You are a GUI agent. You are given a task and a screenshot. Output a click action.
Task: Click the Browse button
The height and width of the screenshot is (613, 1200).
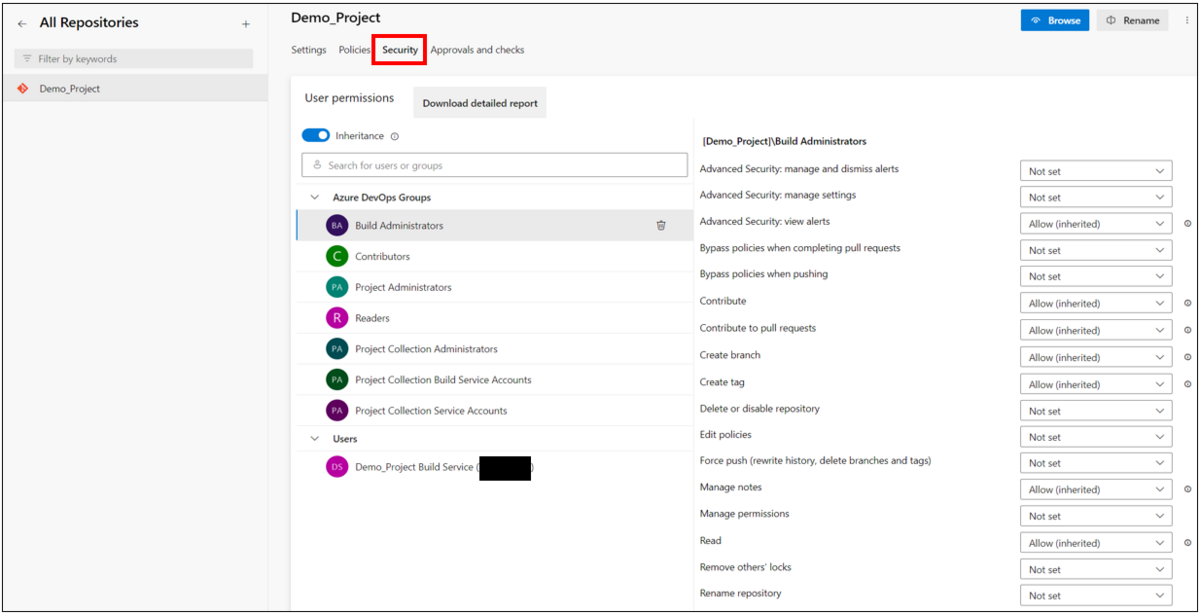pyautogui.click(x=1055, y=20)
